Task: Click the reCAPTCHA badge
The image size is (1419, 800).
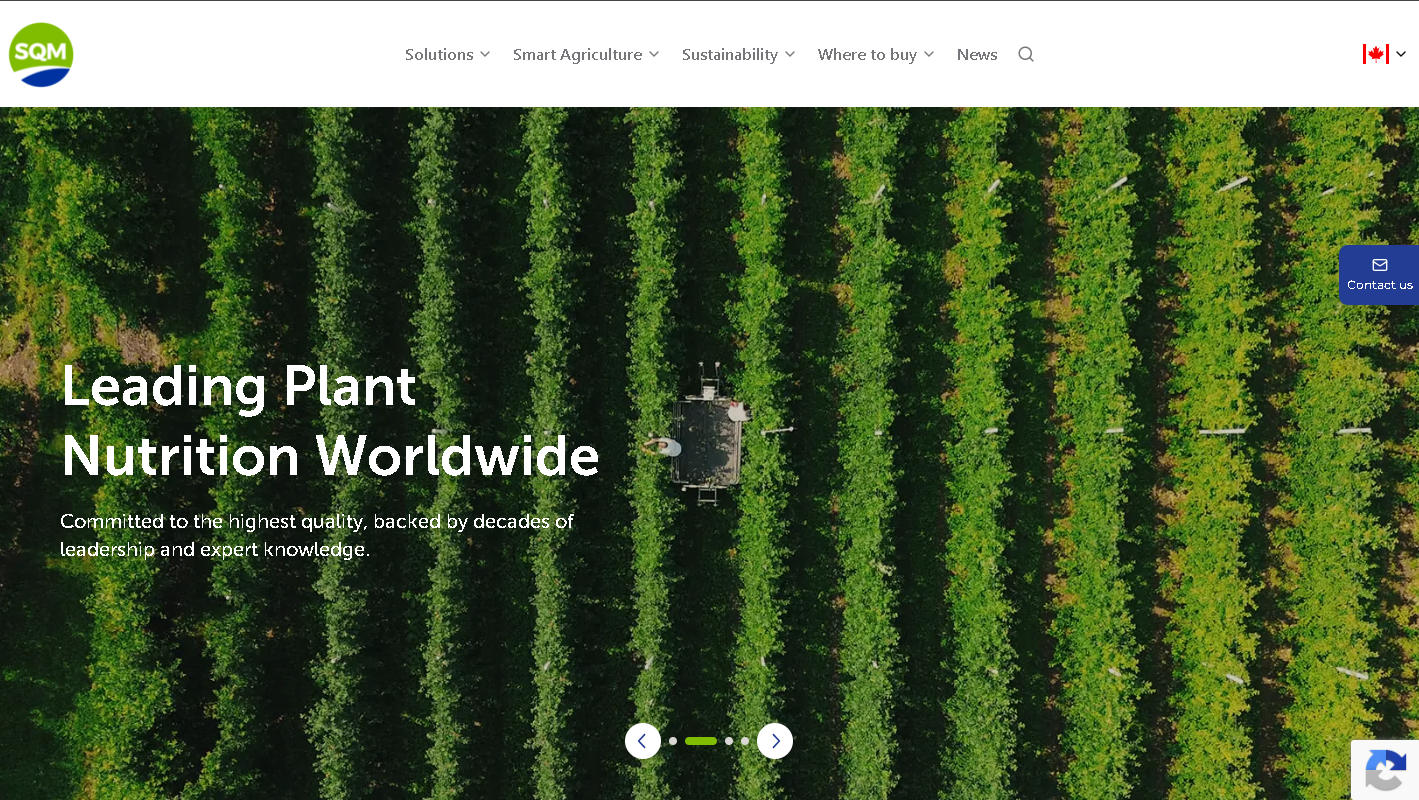Action: click(1385, 770)
